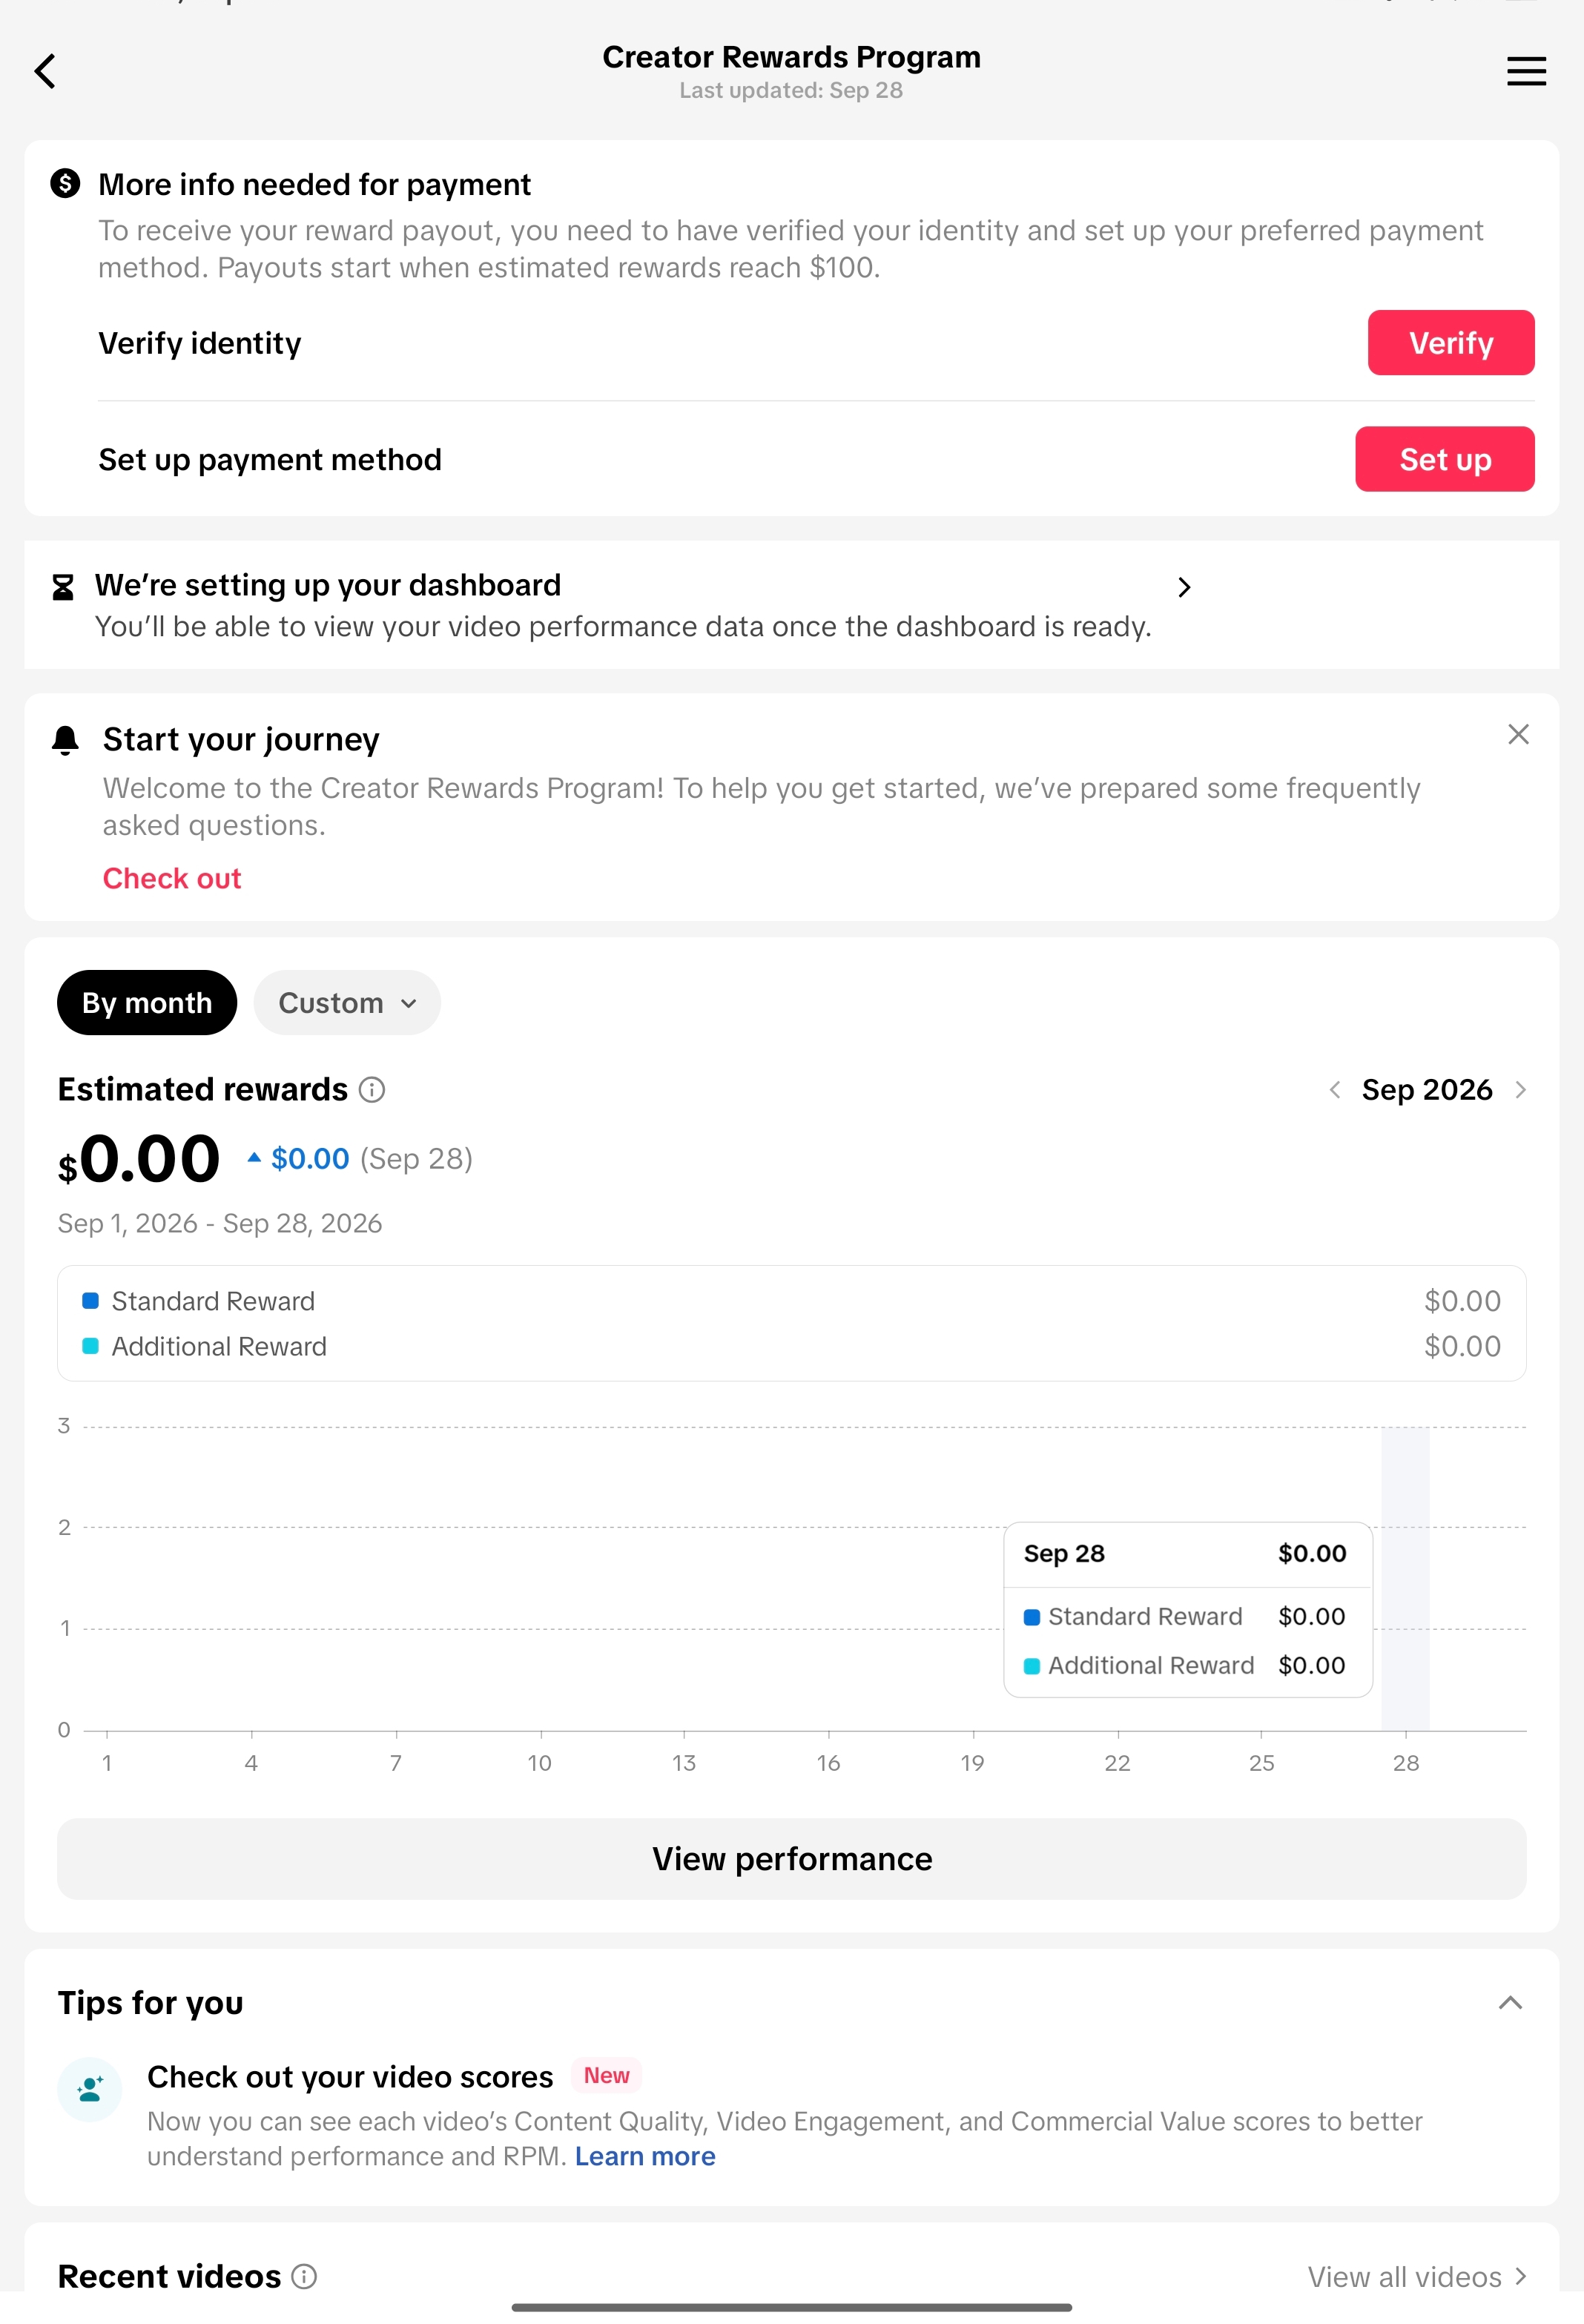The image size is (1584, 2324).
Task: Open the Check out FAQ link
Action: [x=172, y=879]
